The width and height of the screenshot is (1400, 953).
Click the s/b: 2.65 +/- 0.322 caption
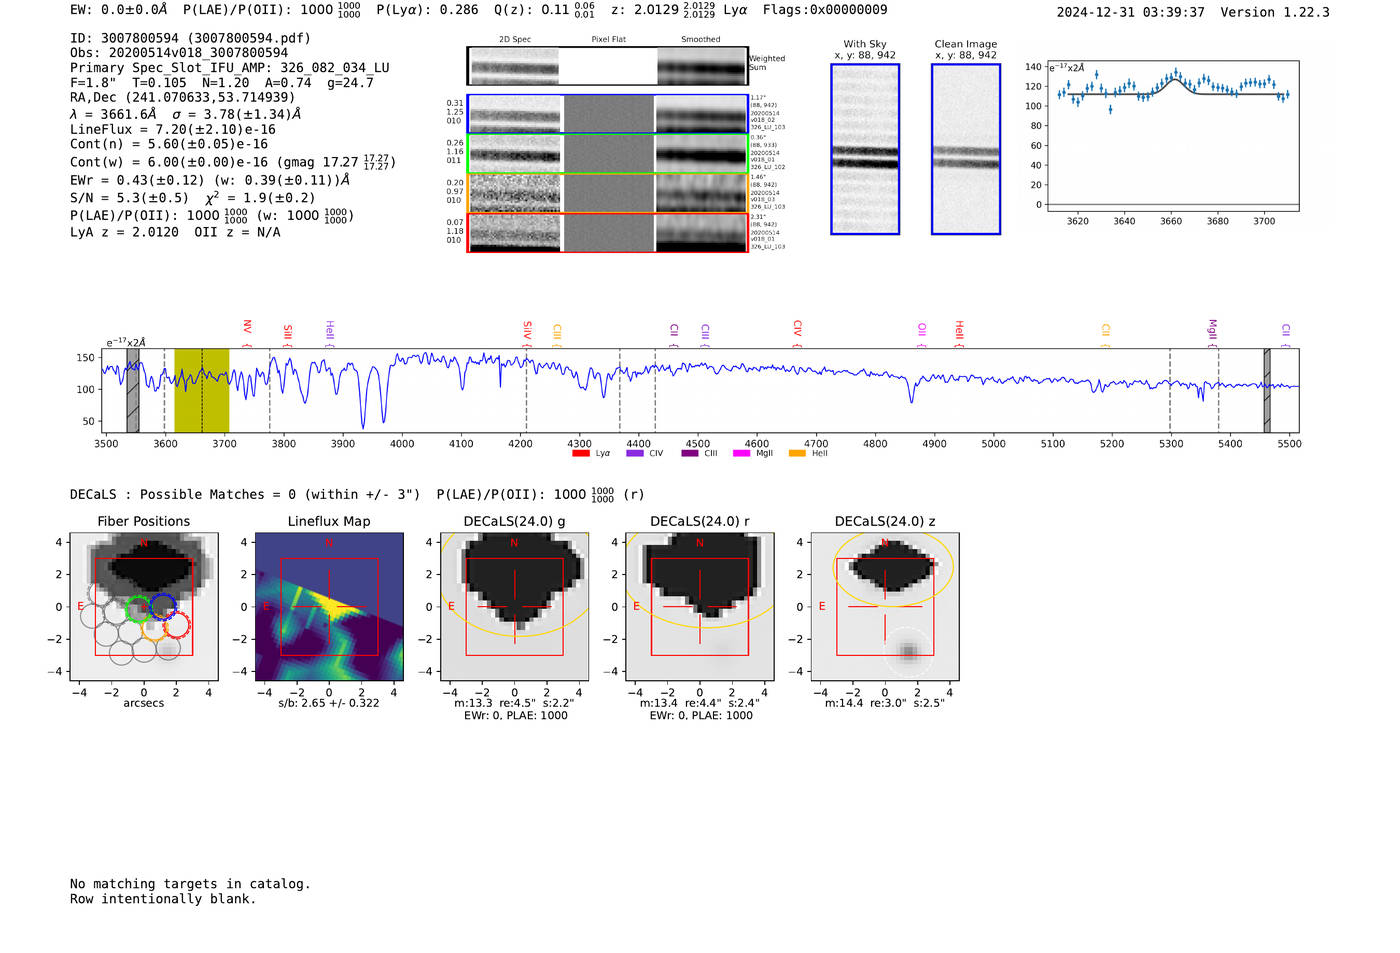pos(329,703)
